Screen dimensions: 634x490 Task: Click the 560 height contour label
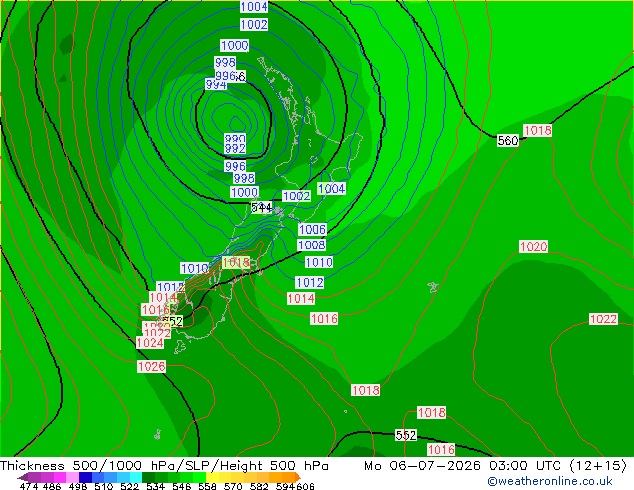[x=508, y=141]
